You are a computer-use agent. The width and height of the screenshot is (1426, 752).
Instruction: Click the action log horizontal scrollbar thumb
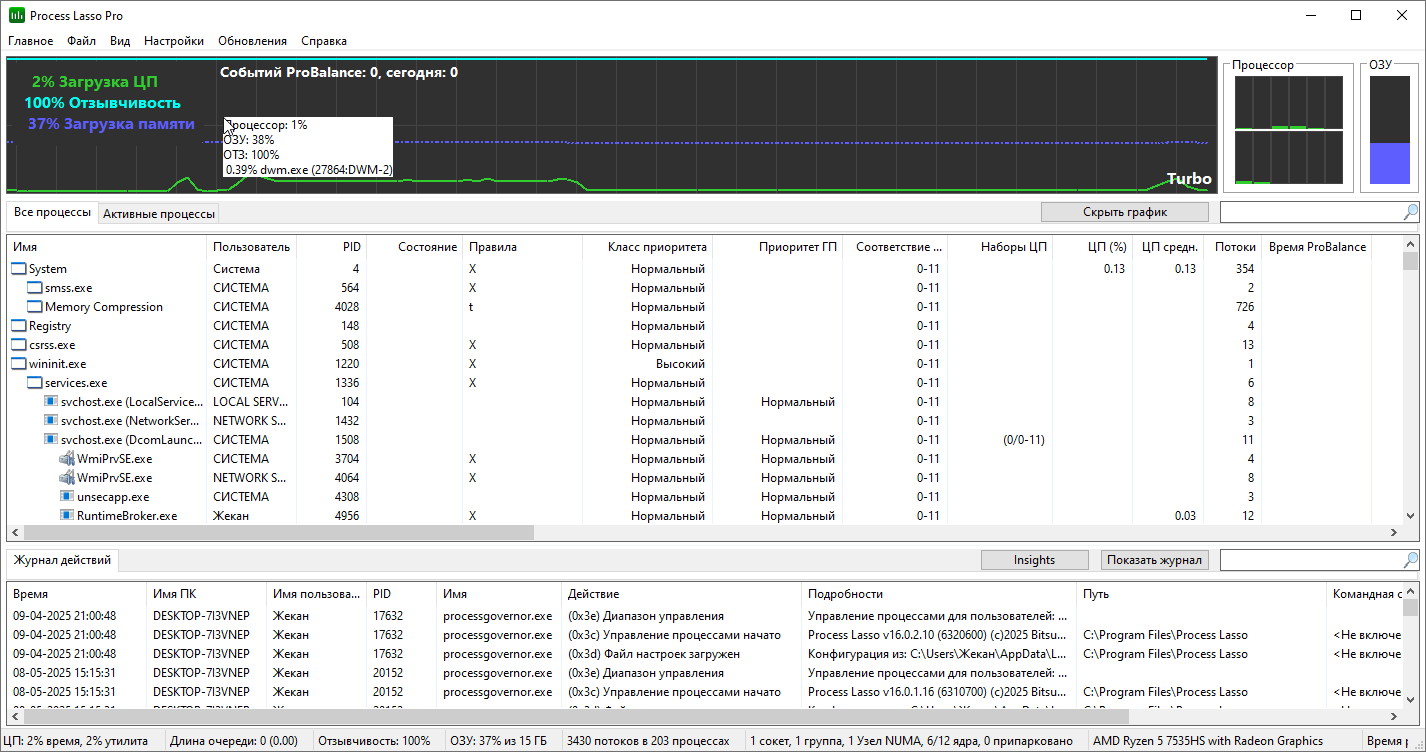pyautogui.click(x=578, y=716)
